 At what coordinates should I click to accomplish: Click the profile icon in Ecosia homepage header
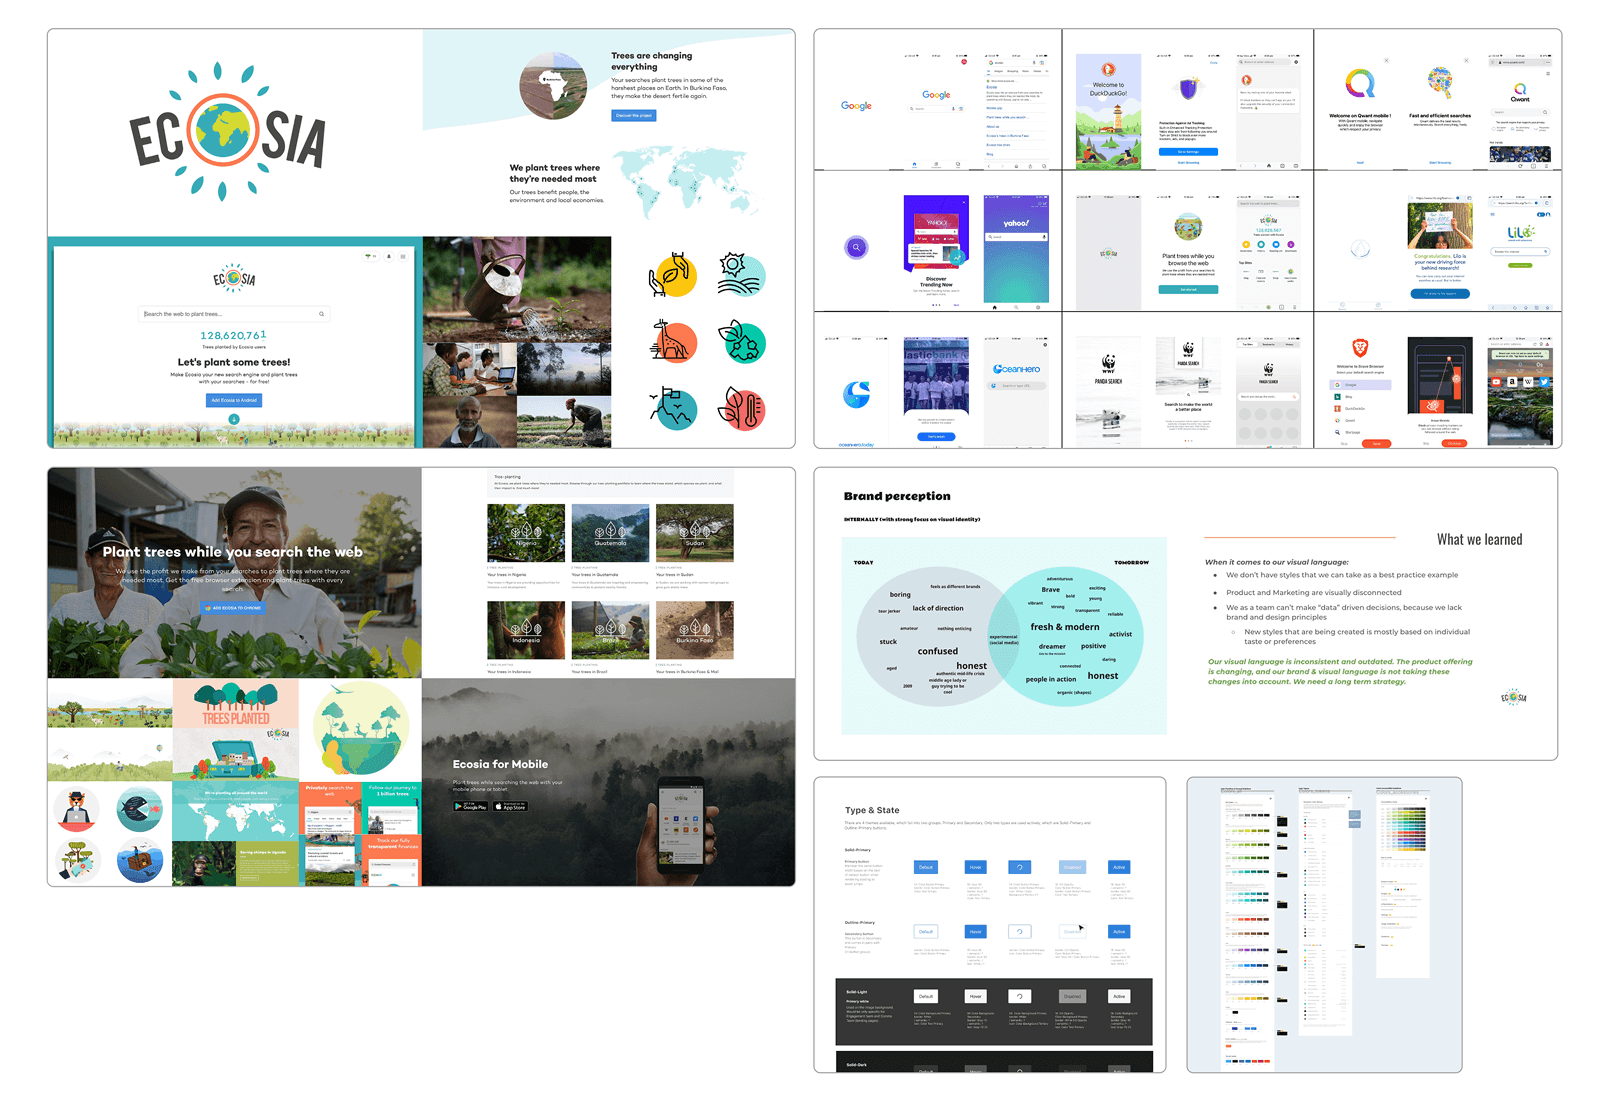(x=390, y=256)
